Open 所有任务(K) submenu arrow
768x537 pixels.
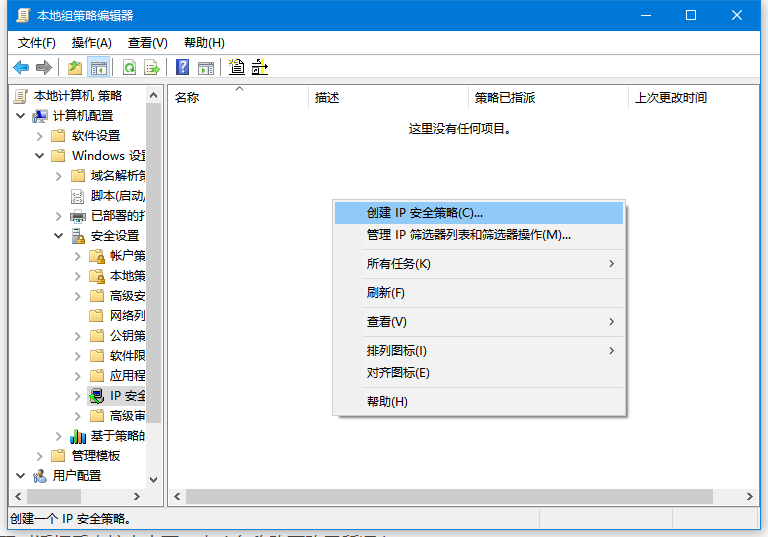(x=611, y=264)
